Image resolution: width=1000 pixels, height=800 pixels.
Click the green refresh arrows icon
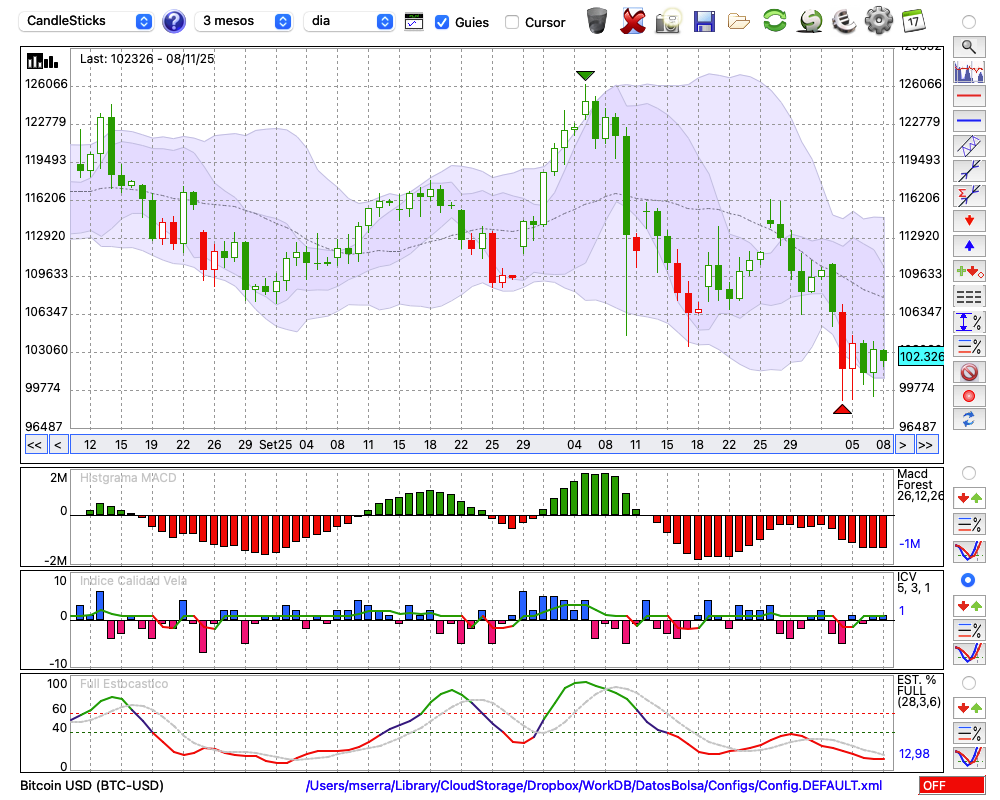(774, 20)
